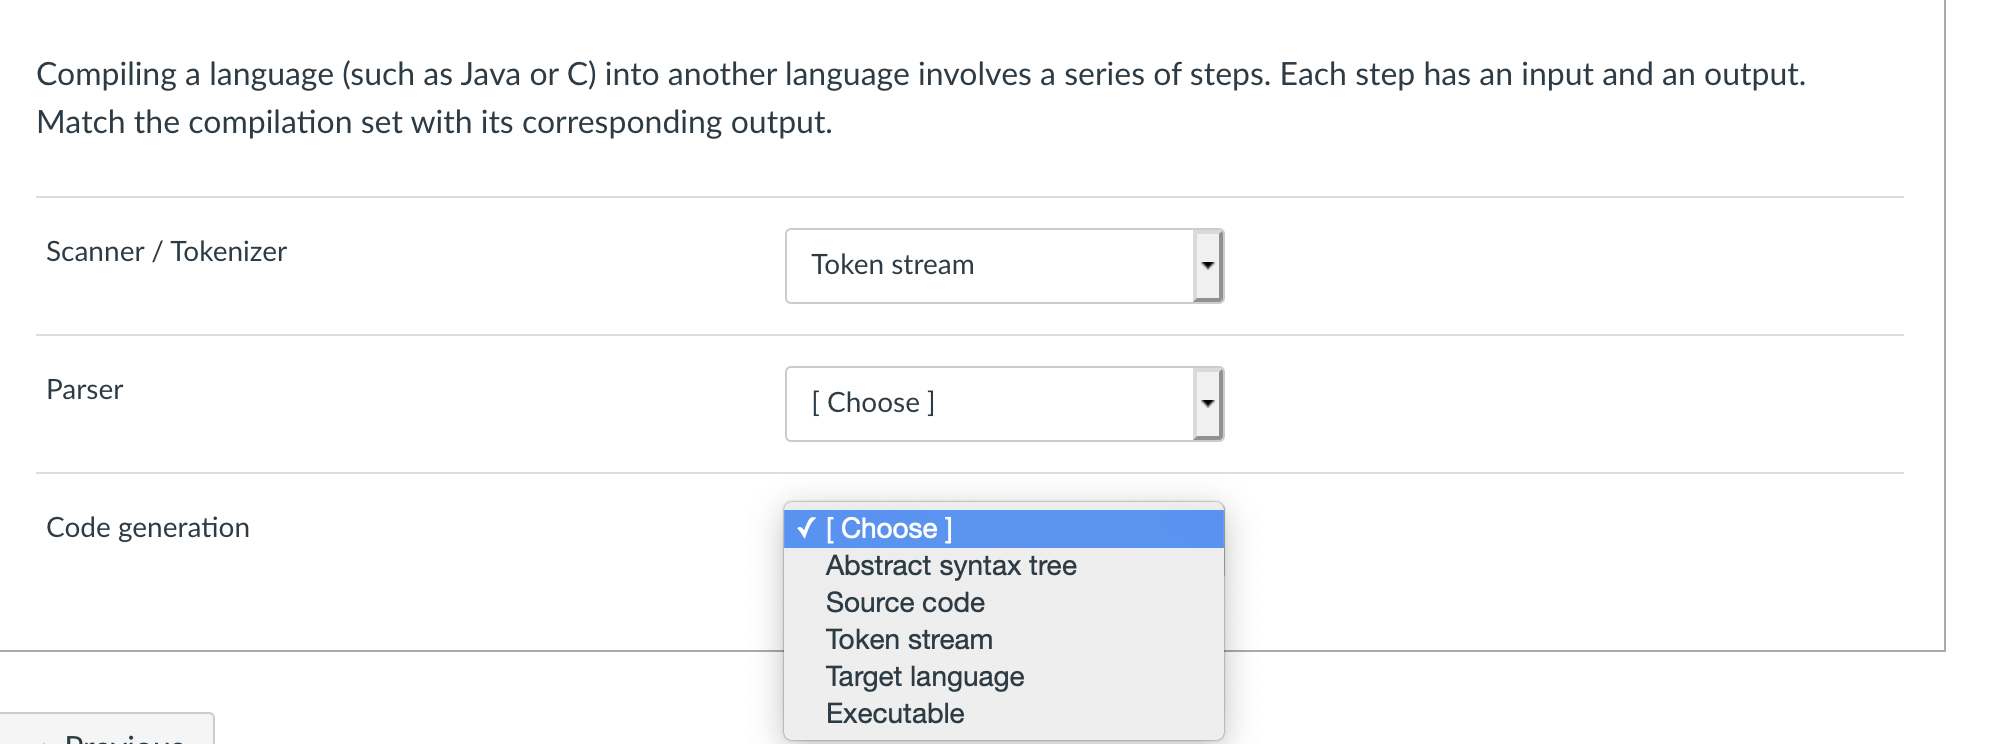Click the Parser dropdown's arrow icon
This screenshot has height=744, width=2014.
(1207, 403)
